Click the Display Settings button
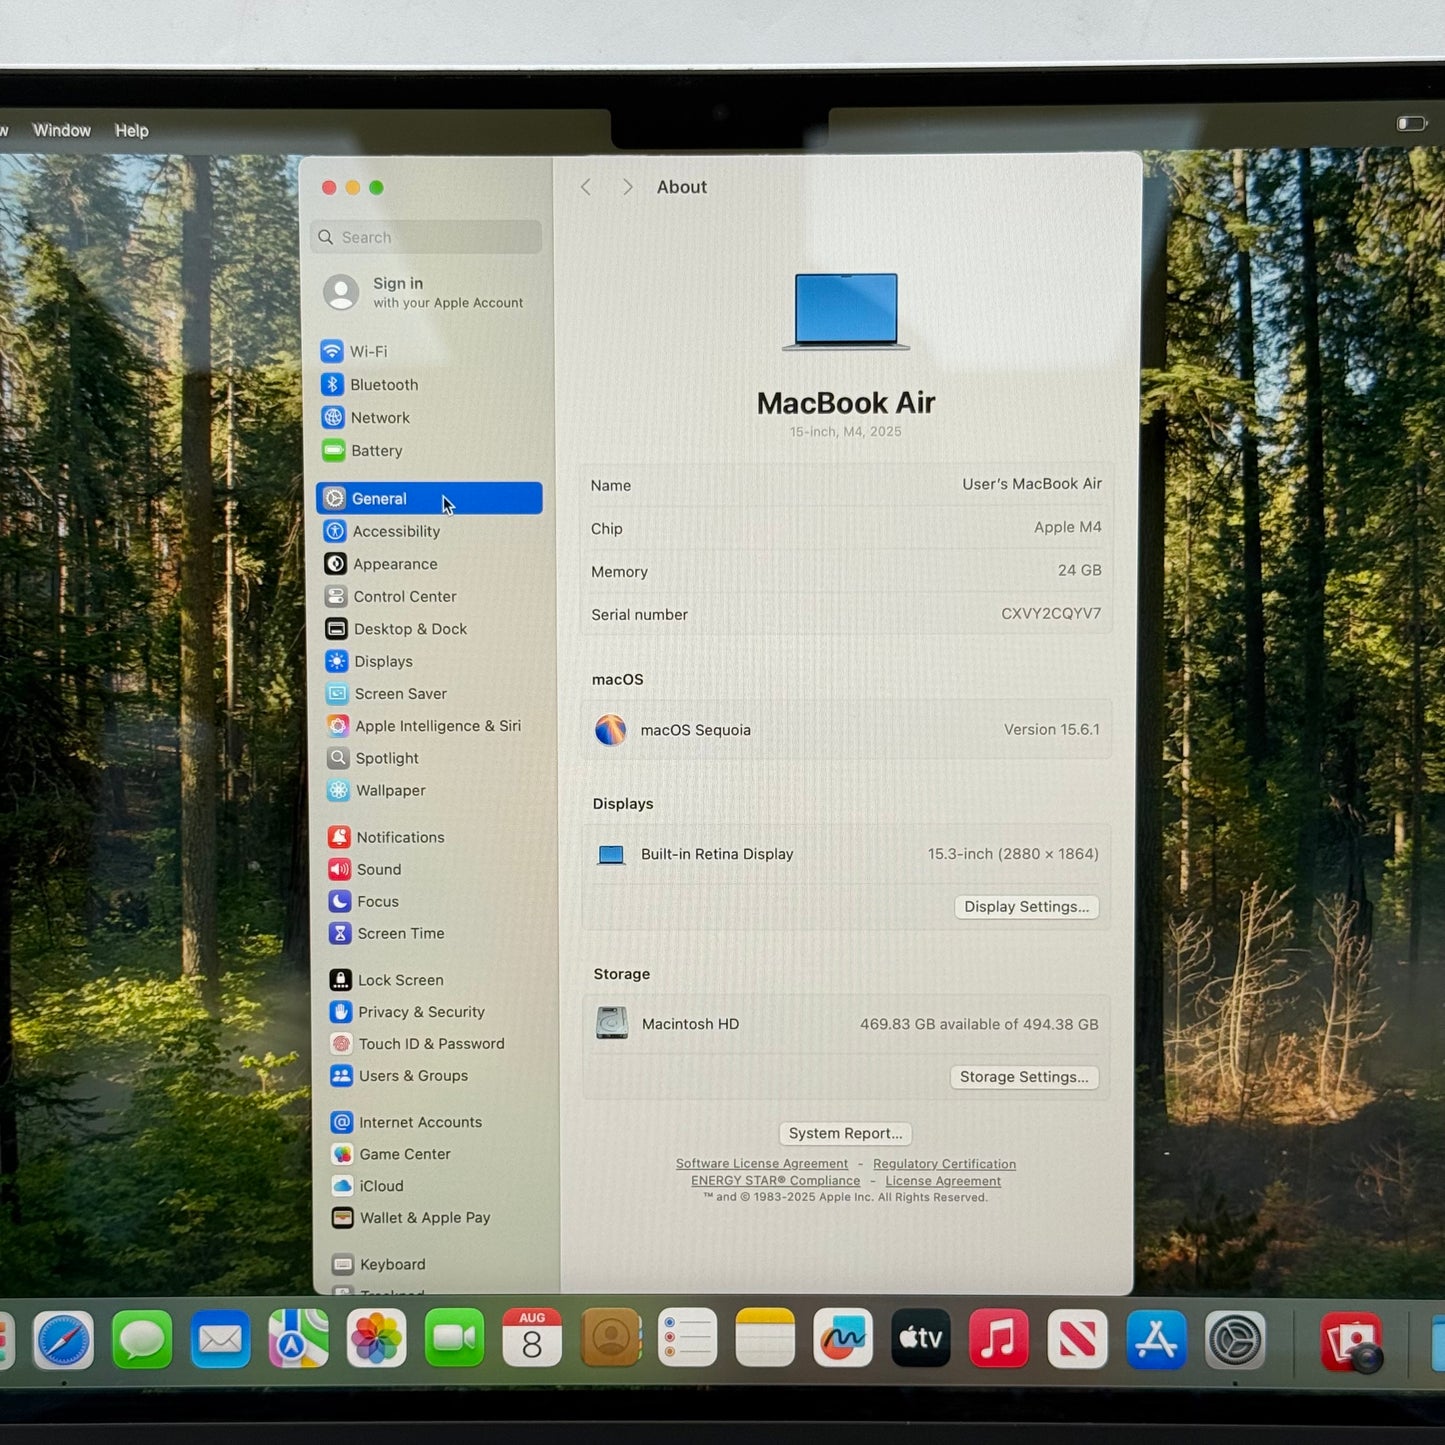 pyautogui.click(x=1027, y=907)
